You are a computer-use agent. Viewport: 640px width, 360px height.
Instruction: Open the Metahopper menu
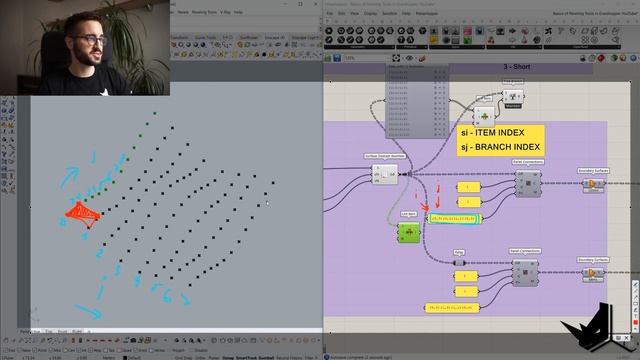point(427,13)
